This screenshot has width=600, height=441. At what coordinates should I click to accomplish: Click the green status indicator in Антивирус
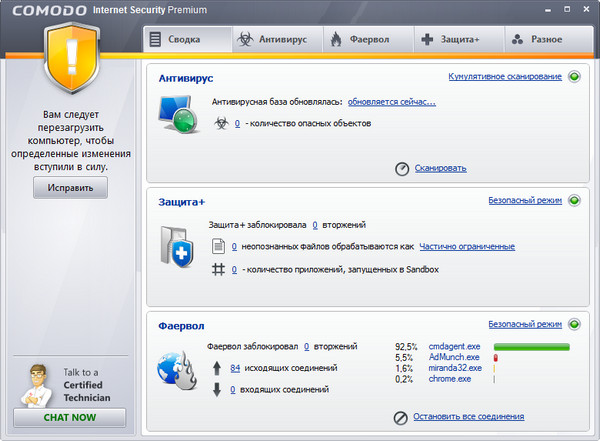575,76
